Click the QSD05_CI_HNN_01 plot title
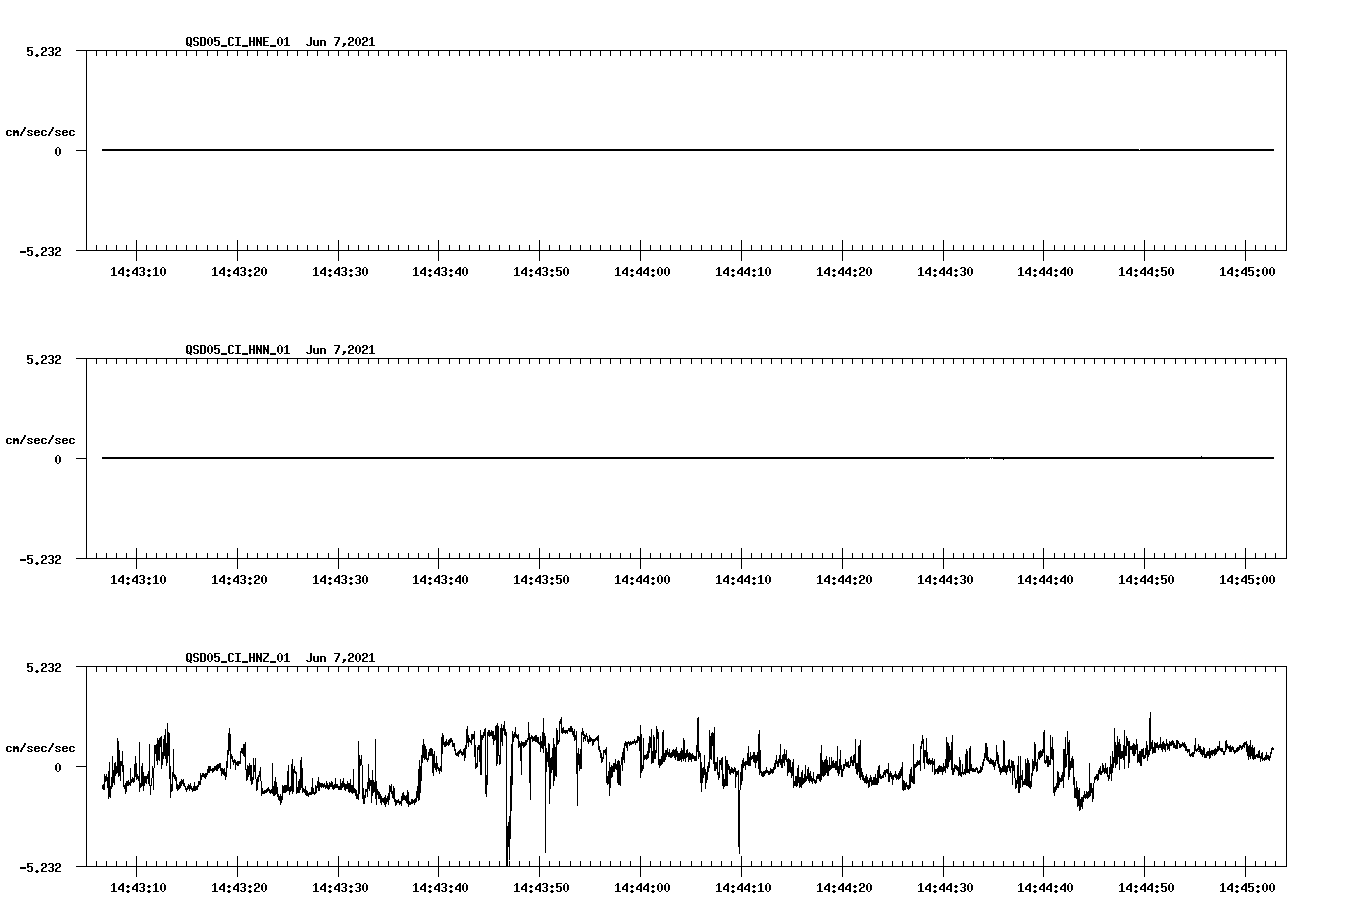The height and width of the screenshot is (924, 1358). click(x=280, y=350)
